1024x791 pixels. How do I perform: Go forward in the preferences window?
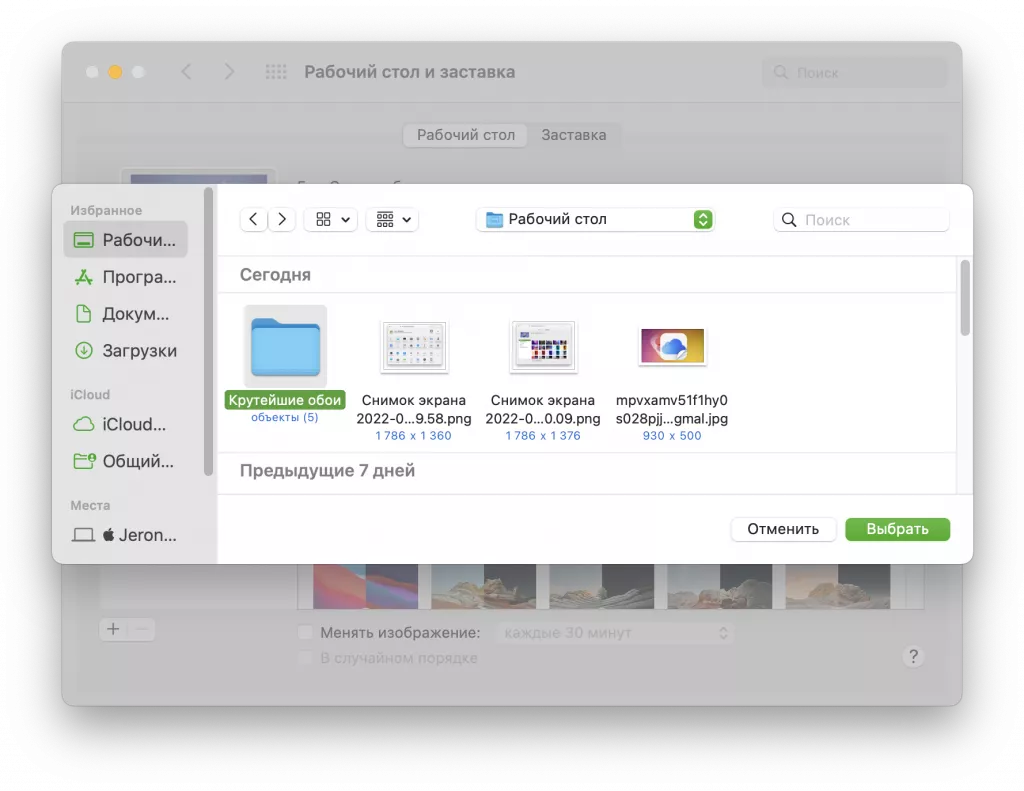tap(229, 71)
